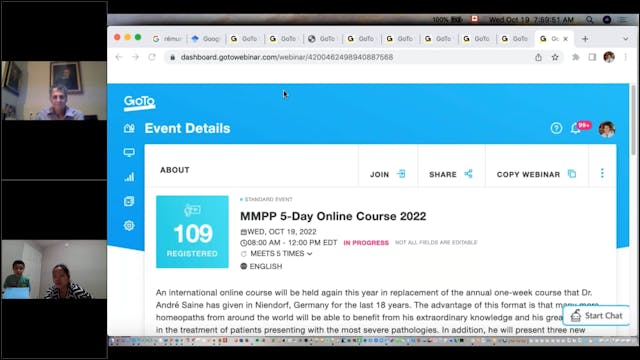
Task: Switch to the GoTo tab with globe icon
Action: click(322, 39)
